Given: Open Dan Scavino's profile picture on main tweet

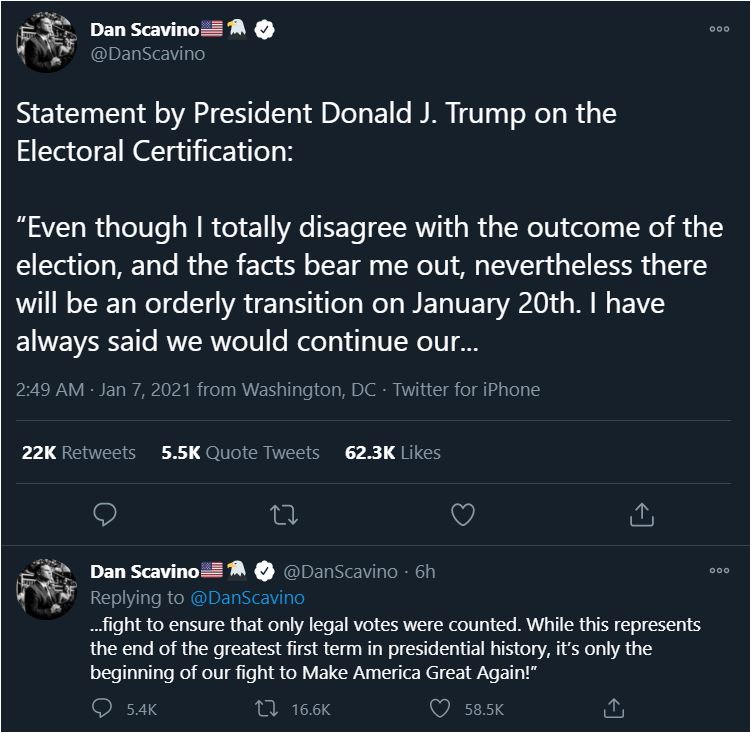Looking at the screenshot, I should [45, 43].
